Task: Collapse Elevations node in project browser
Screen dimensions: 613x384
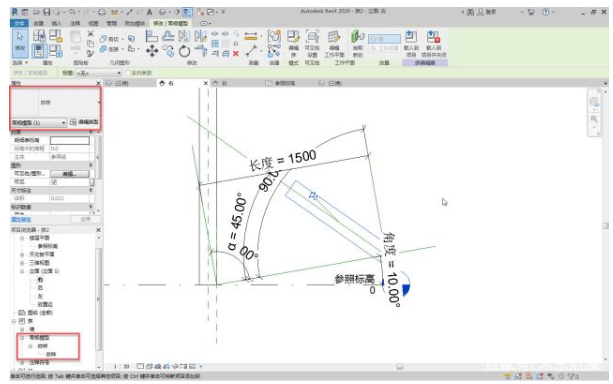Action: 22,271
